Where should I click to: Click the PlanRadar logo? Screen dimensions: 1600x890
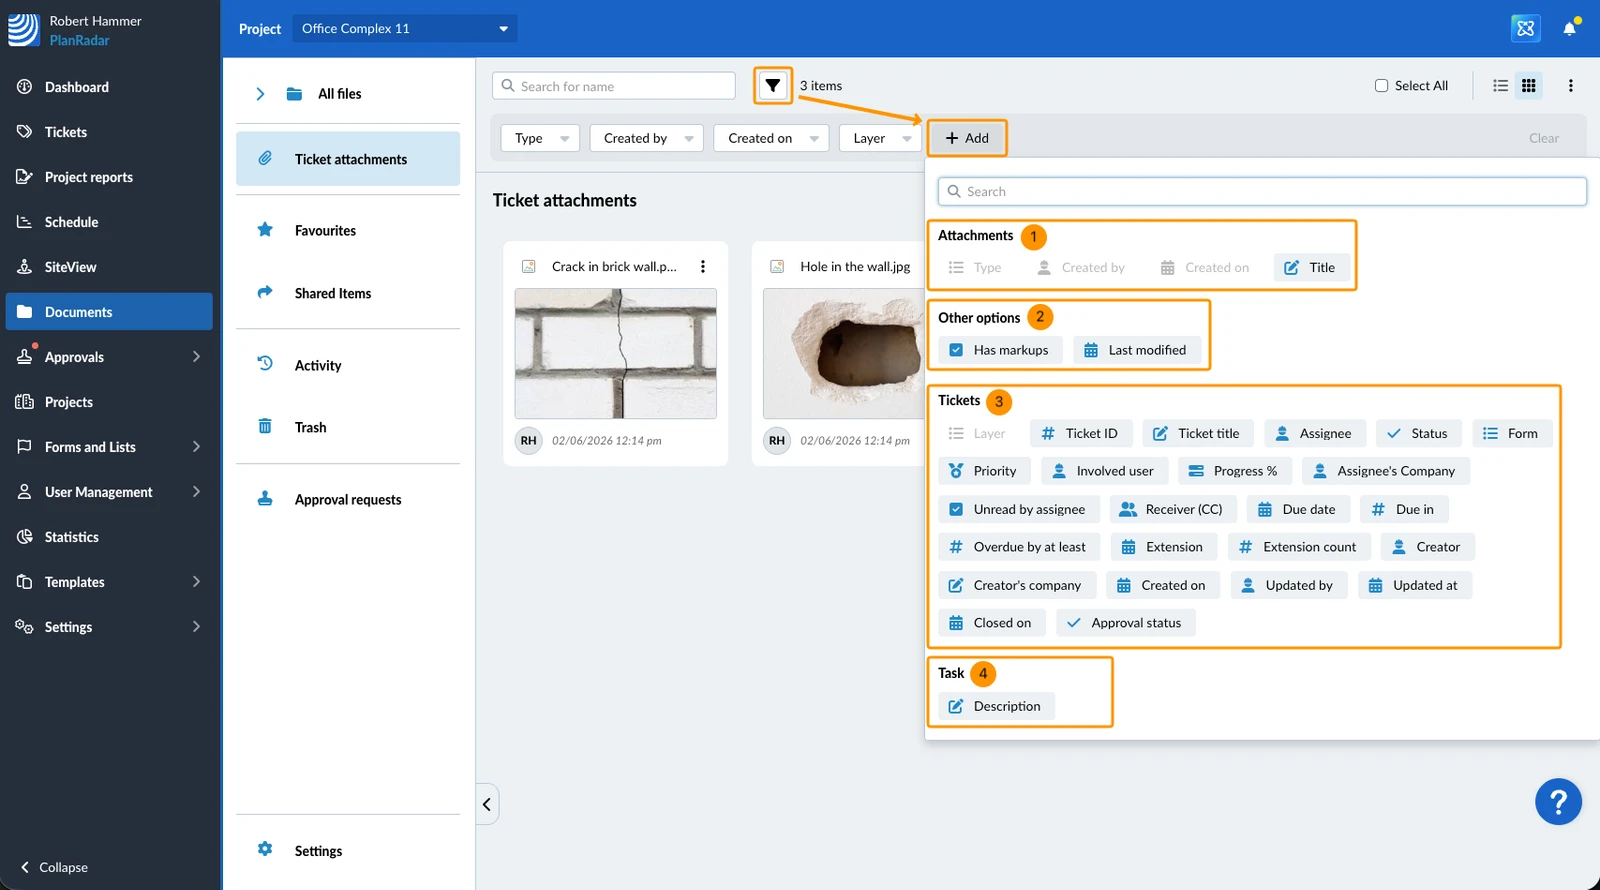click(x=23, y=30)
